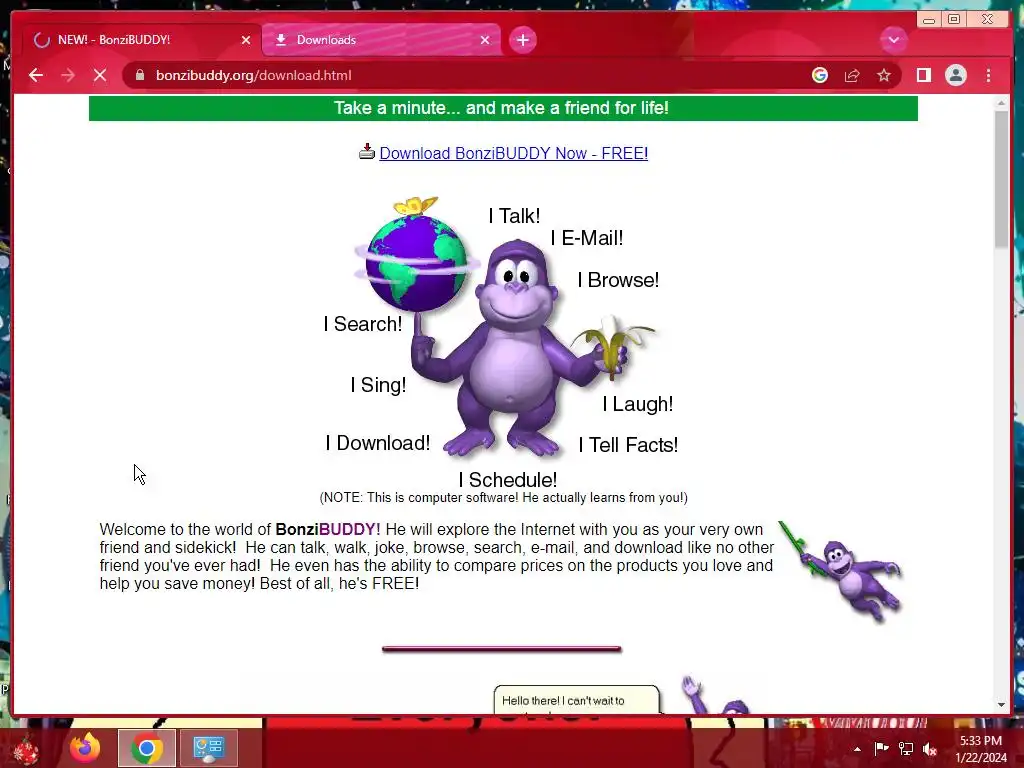Click the page vertical scrollbar thumb

[x=1001, y=180]
